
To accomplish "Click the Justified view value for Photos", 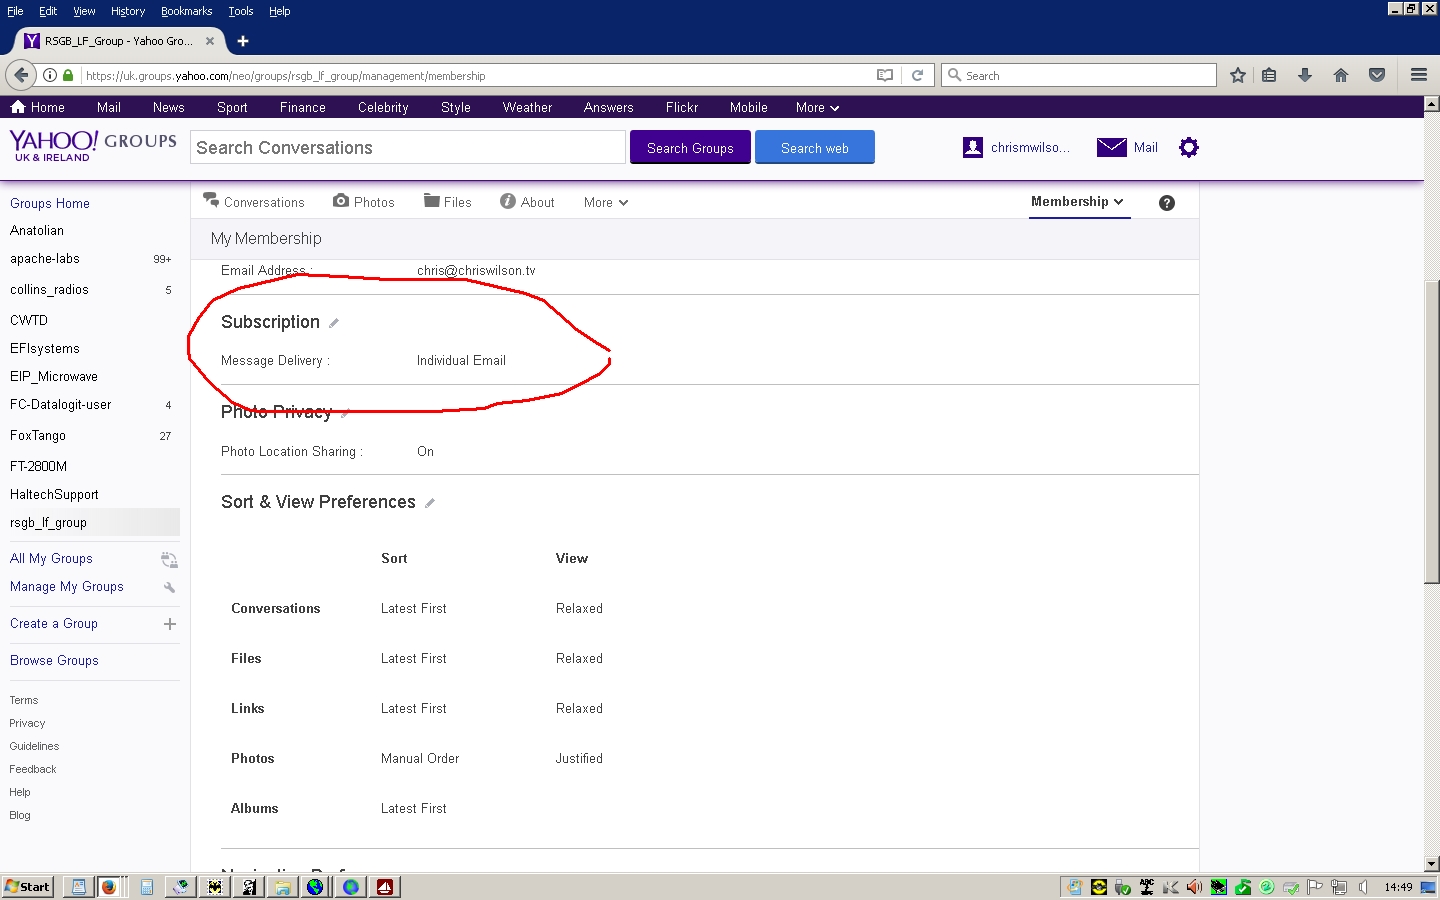I will coord(579,759).
